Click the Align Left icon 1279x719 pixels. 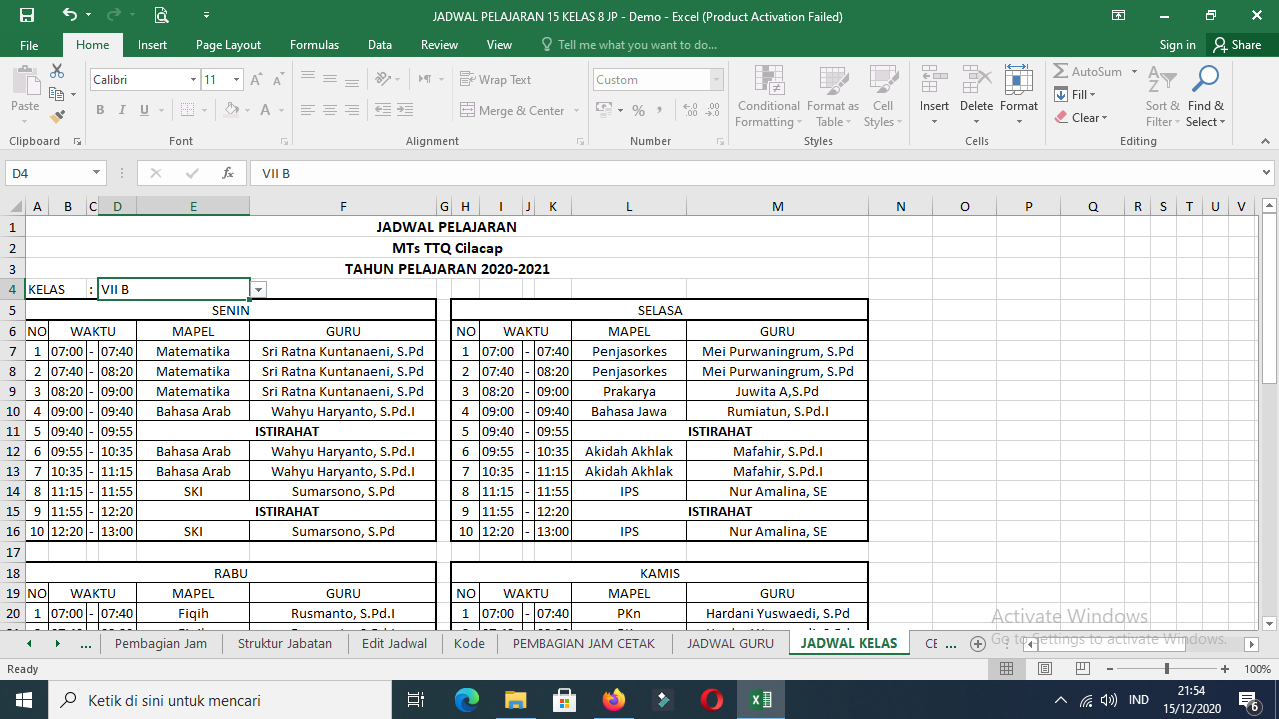tap(308, 110)
